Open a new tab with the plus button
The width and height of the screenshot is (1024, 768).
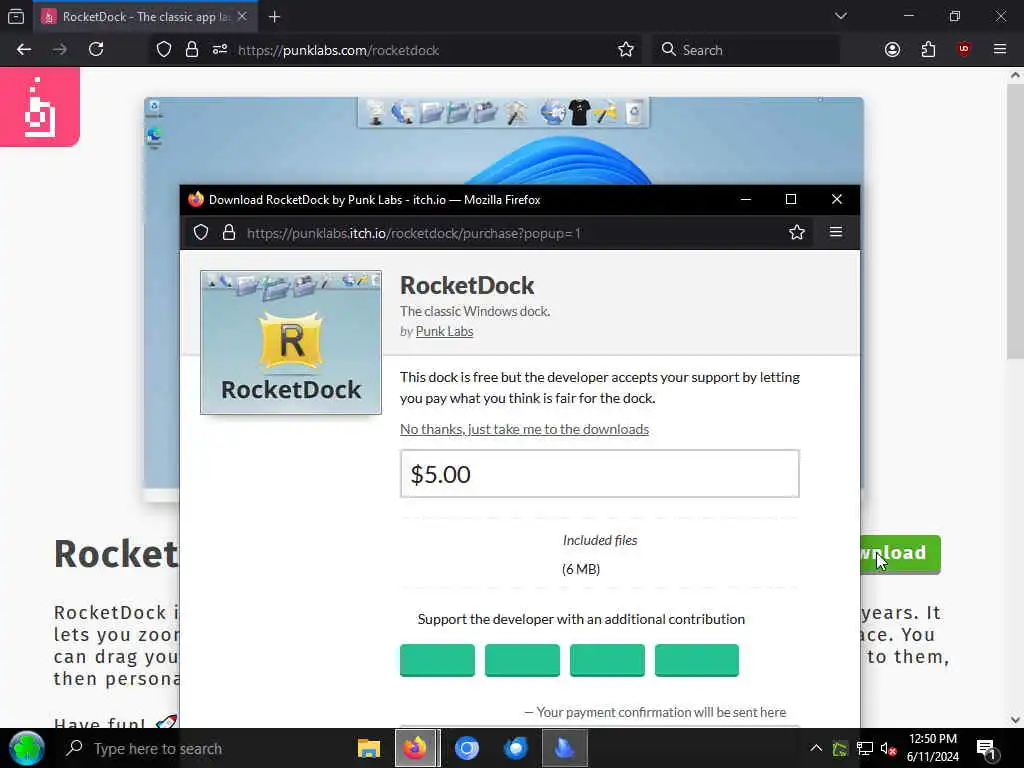274,17
